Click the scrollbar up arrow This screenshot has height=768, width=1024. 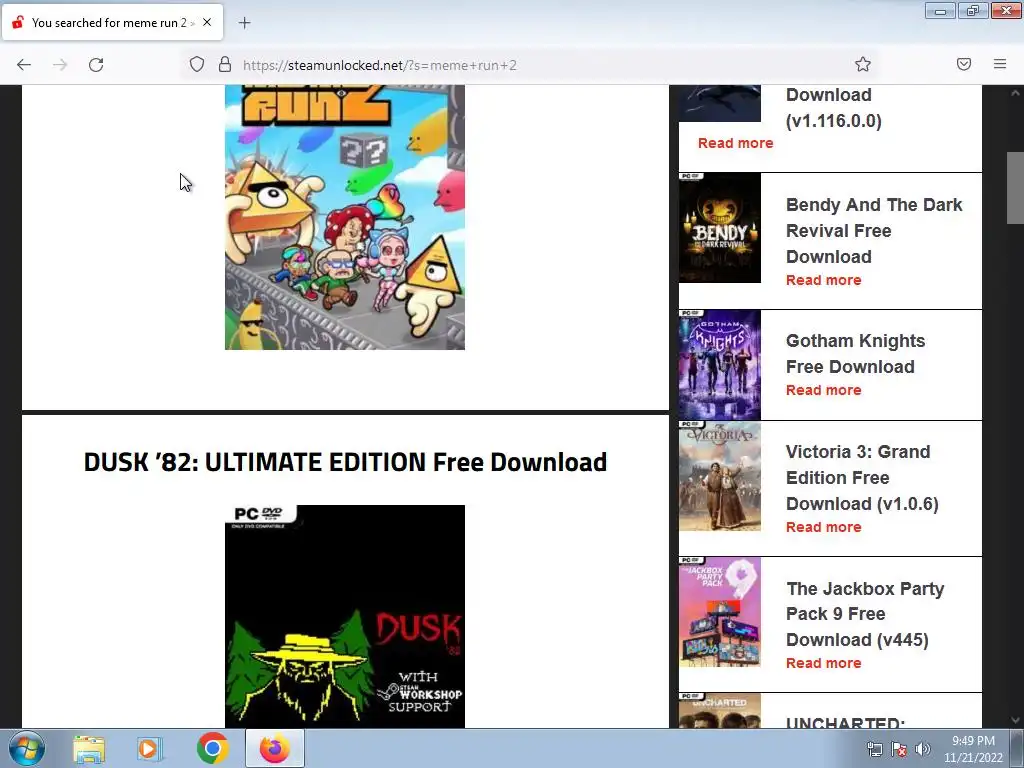[1015, 93]
